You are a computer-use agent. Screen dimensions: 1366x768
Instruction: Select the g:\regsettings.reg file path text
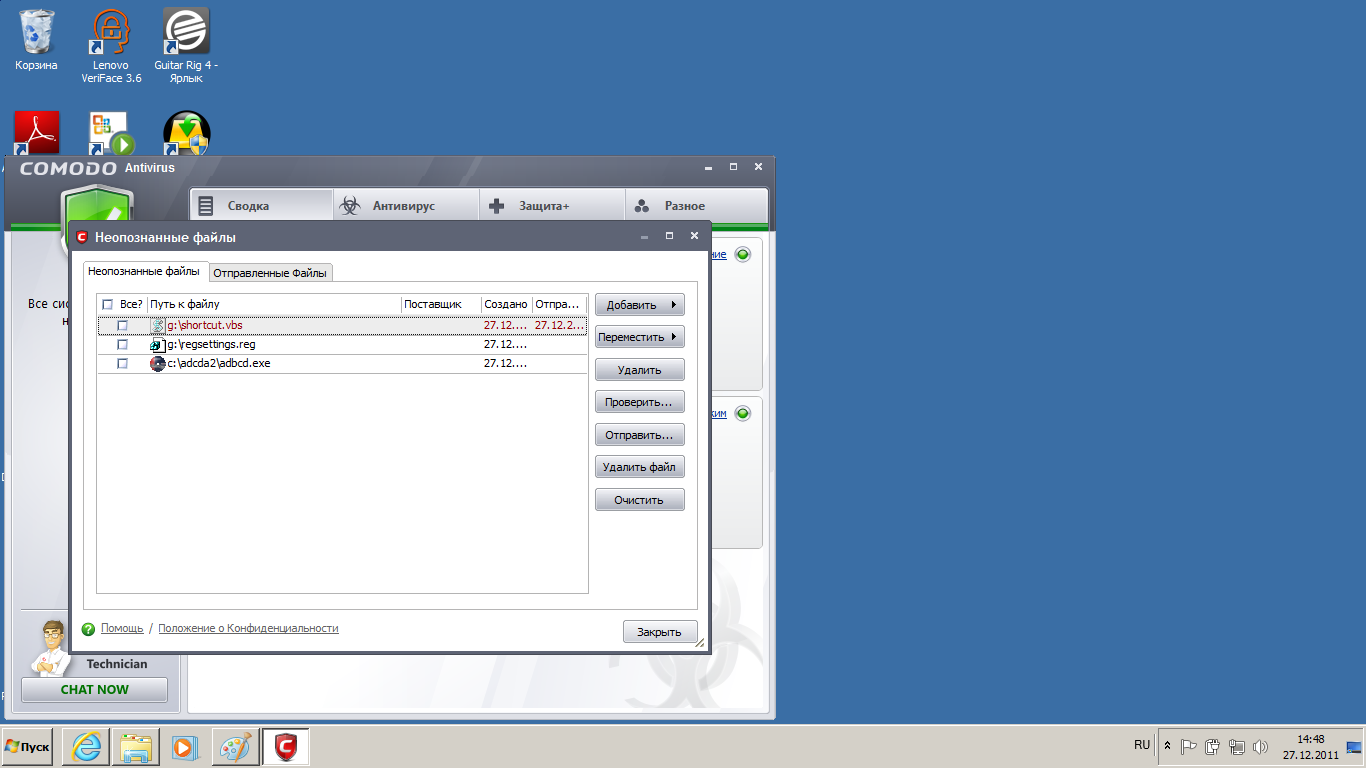211,344
